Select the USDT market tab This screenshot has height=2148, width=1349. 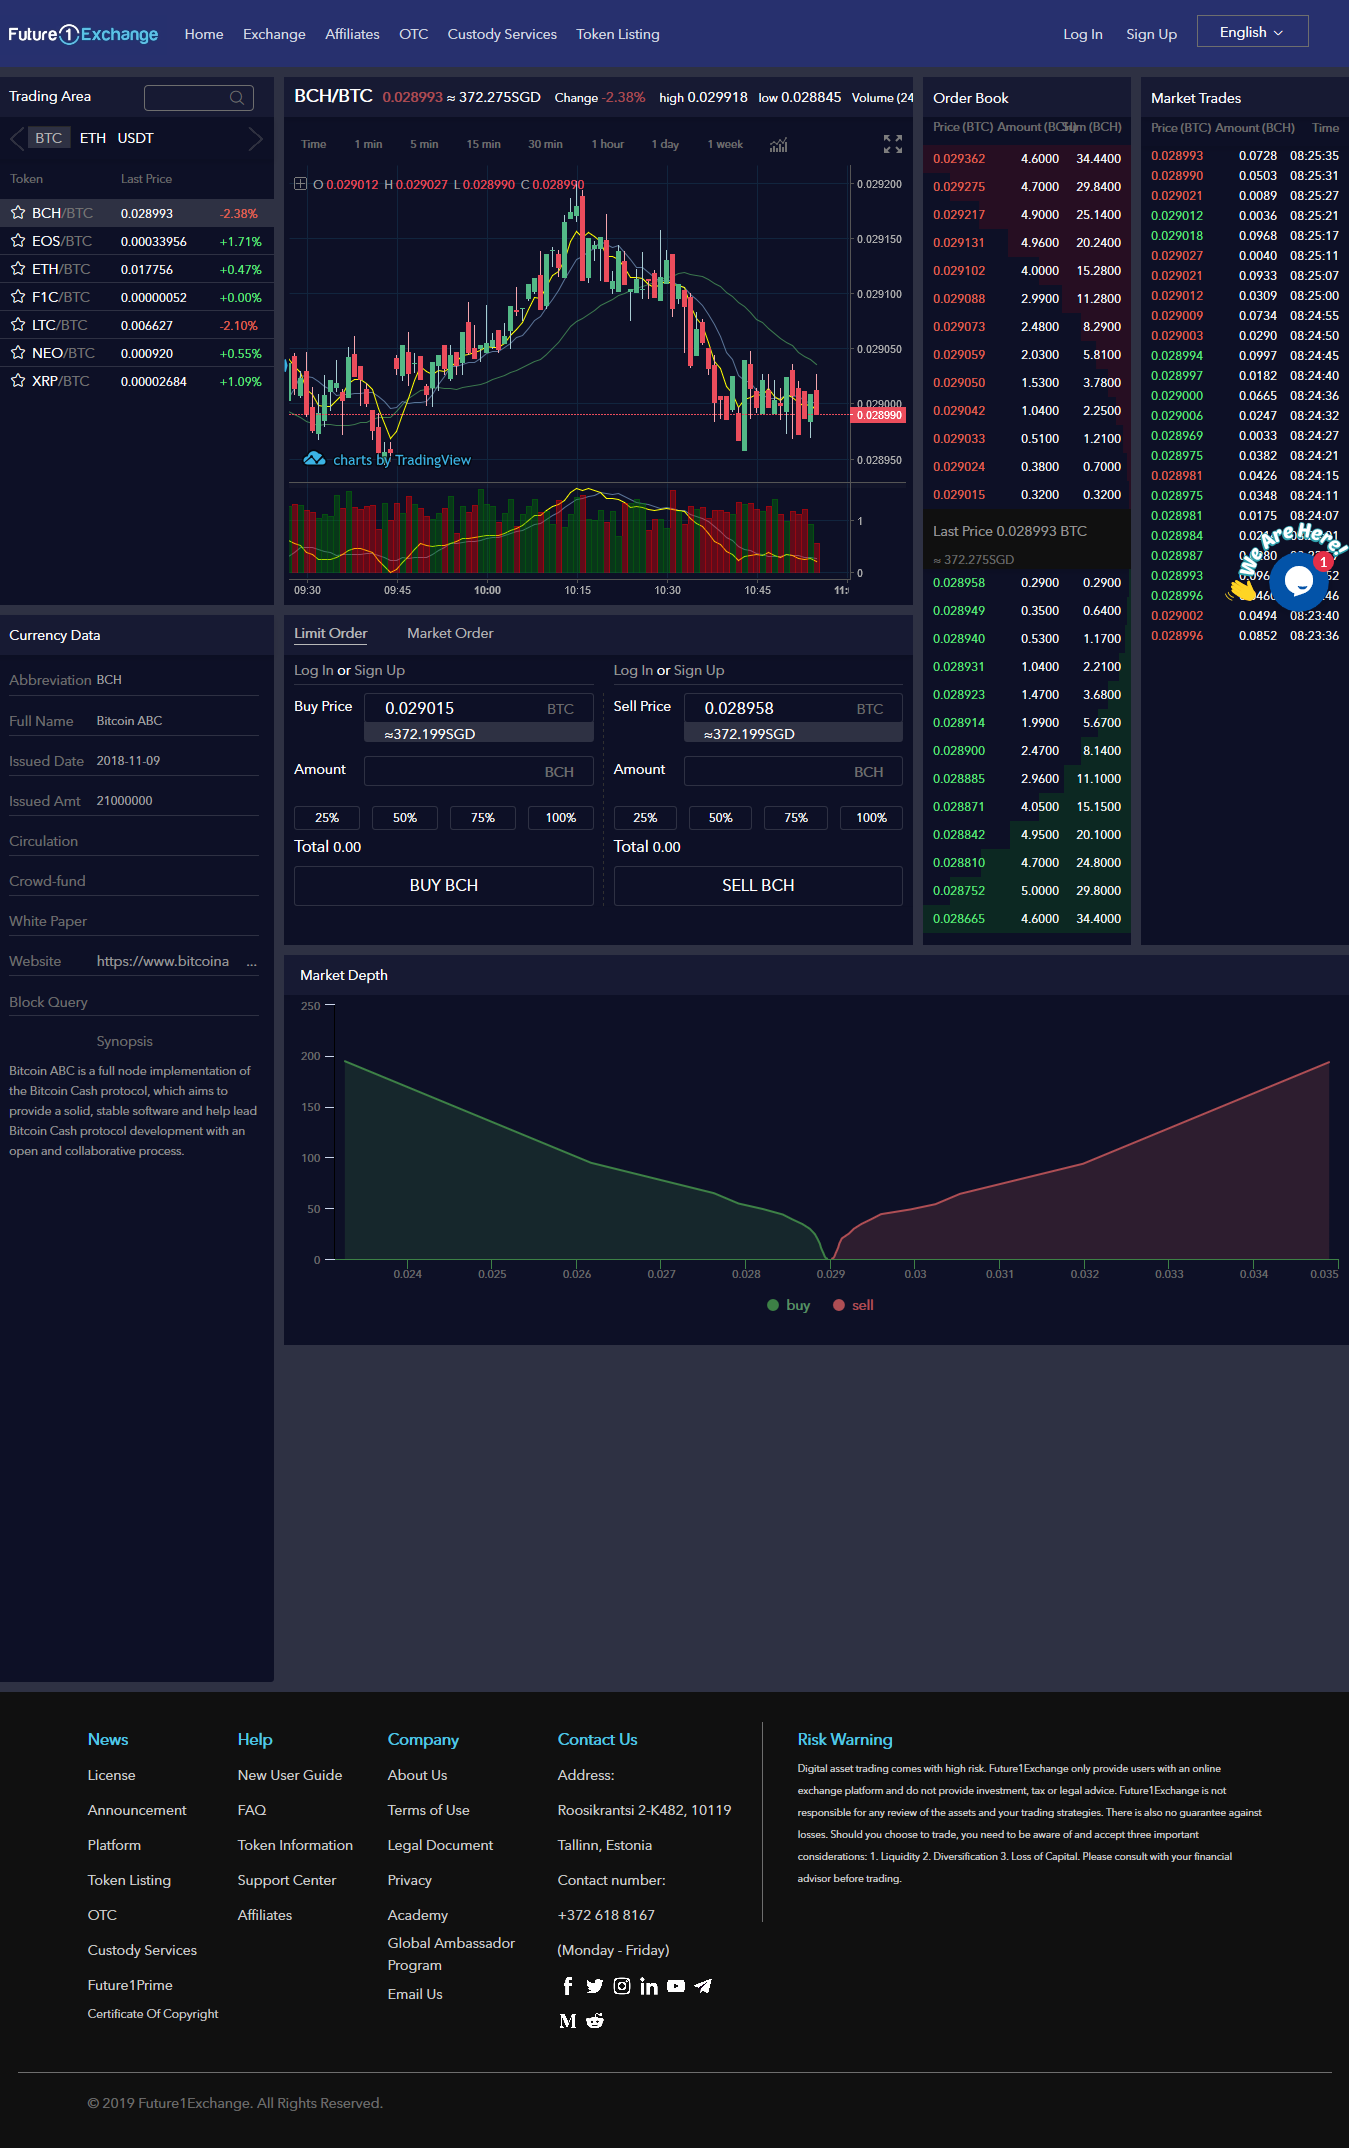(136, 138)
